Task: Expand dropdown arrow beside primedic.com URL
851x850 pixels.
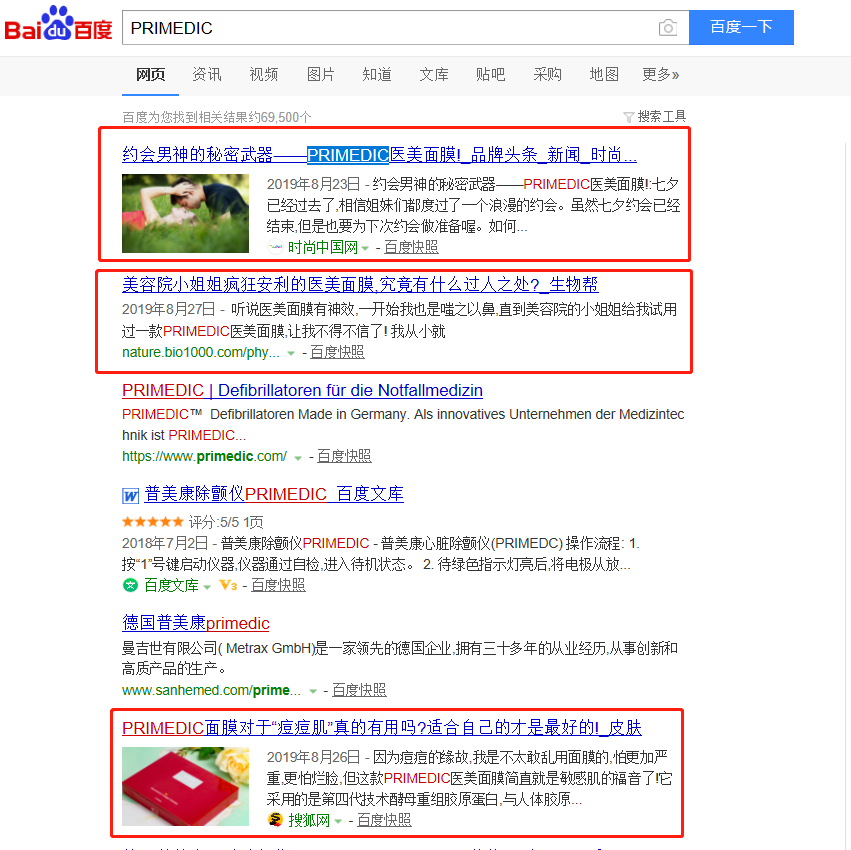Action: (298, 458)
